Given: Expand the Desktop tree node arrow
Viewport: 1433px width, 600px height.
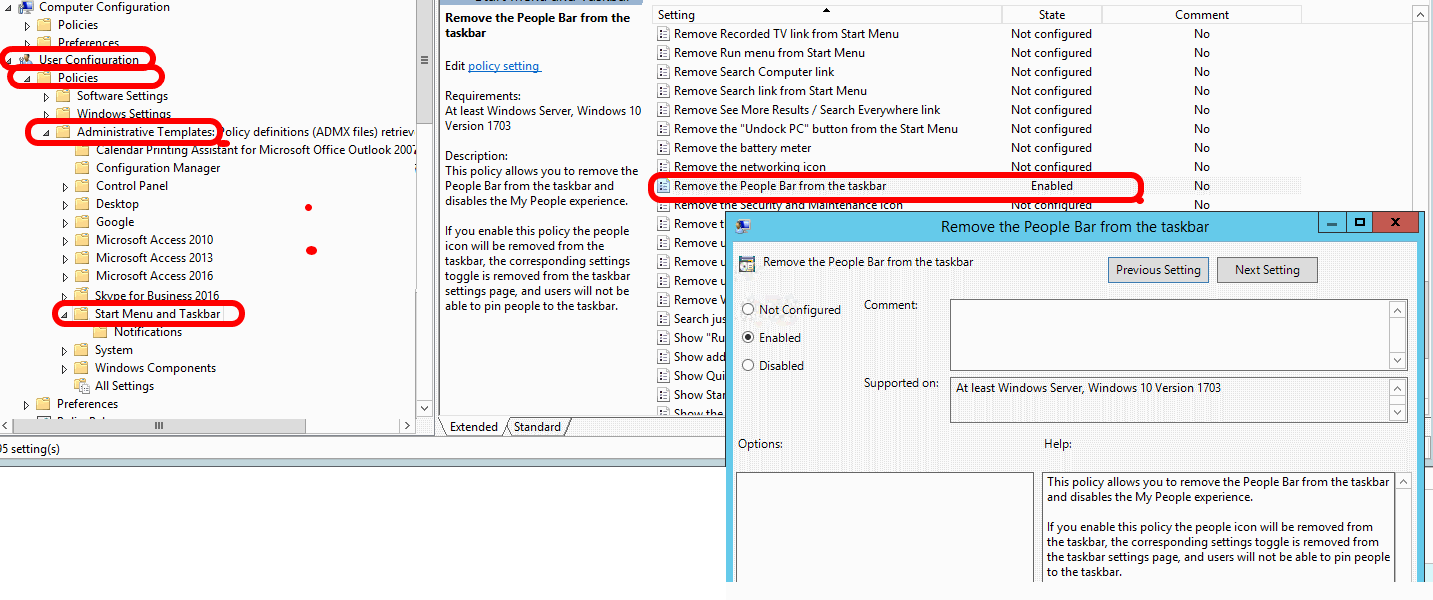Looking at the screenshot, I should [66, 204].
